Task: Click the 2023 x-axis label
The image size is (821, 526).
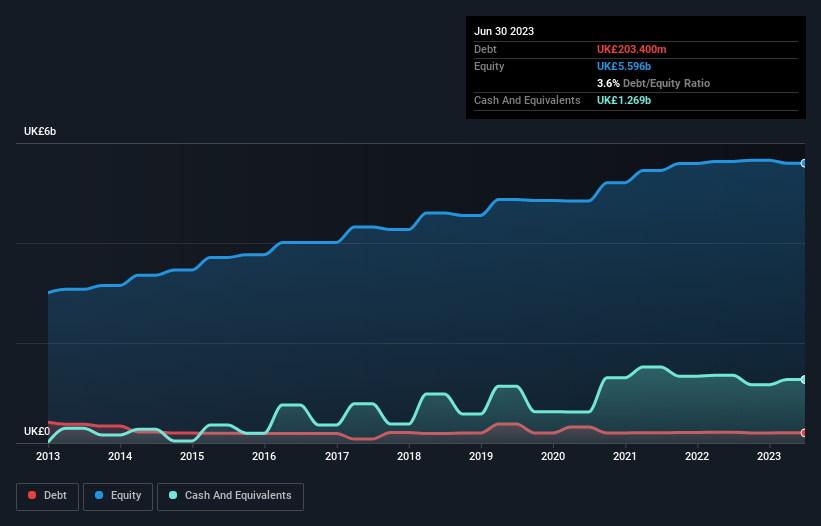Action: click(769, 456)
